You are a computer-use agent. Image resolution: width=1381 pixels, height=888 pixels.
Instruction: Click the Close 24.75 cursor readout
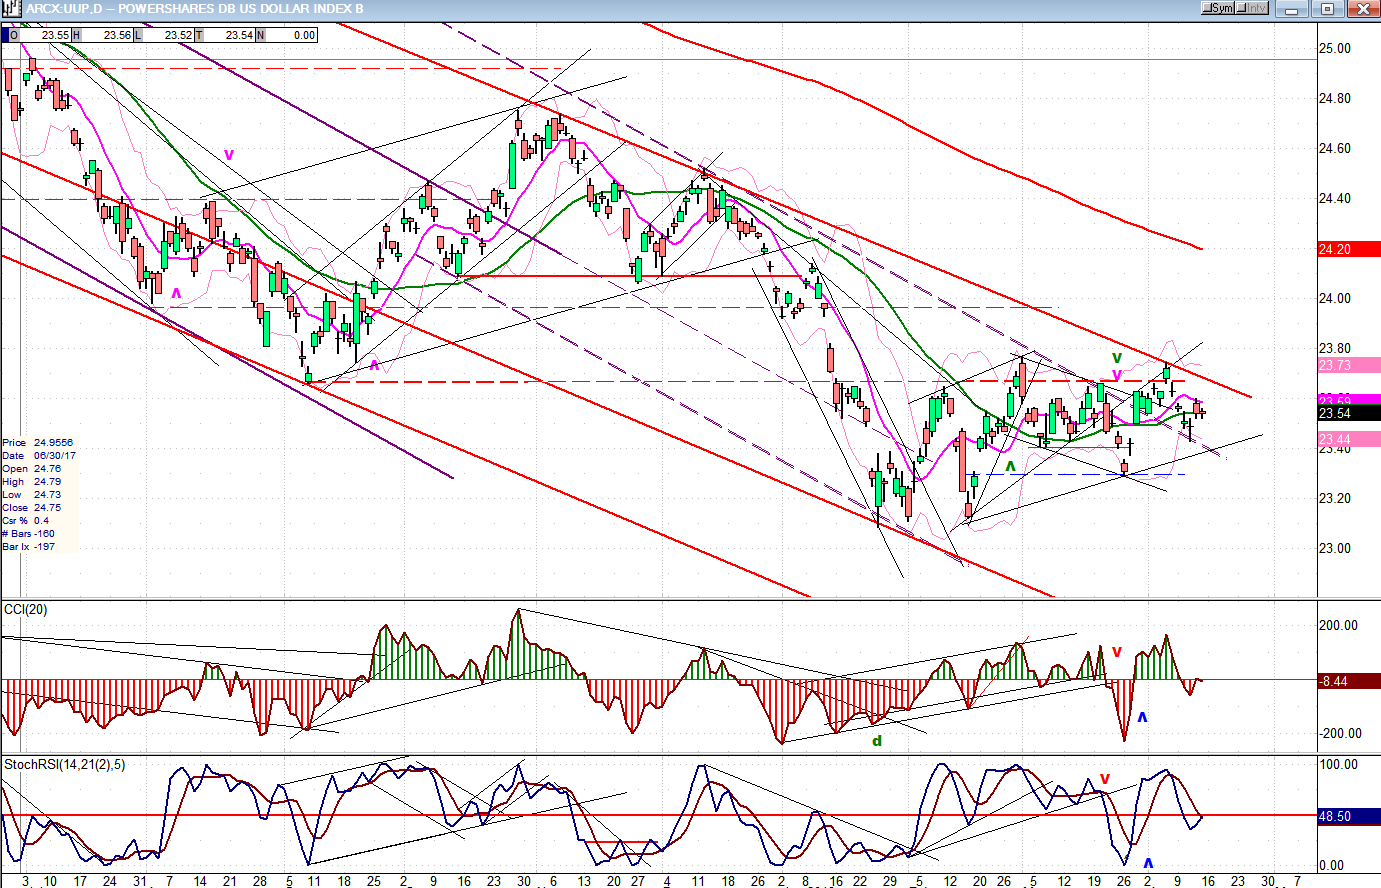[32, 507]
